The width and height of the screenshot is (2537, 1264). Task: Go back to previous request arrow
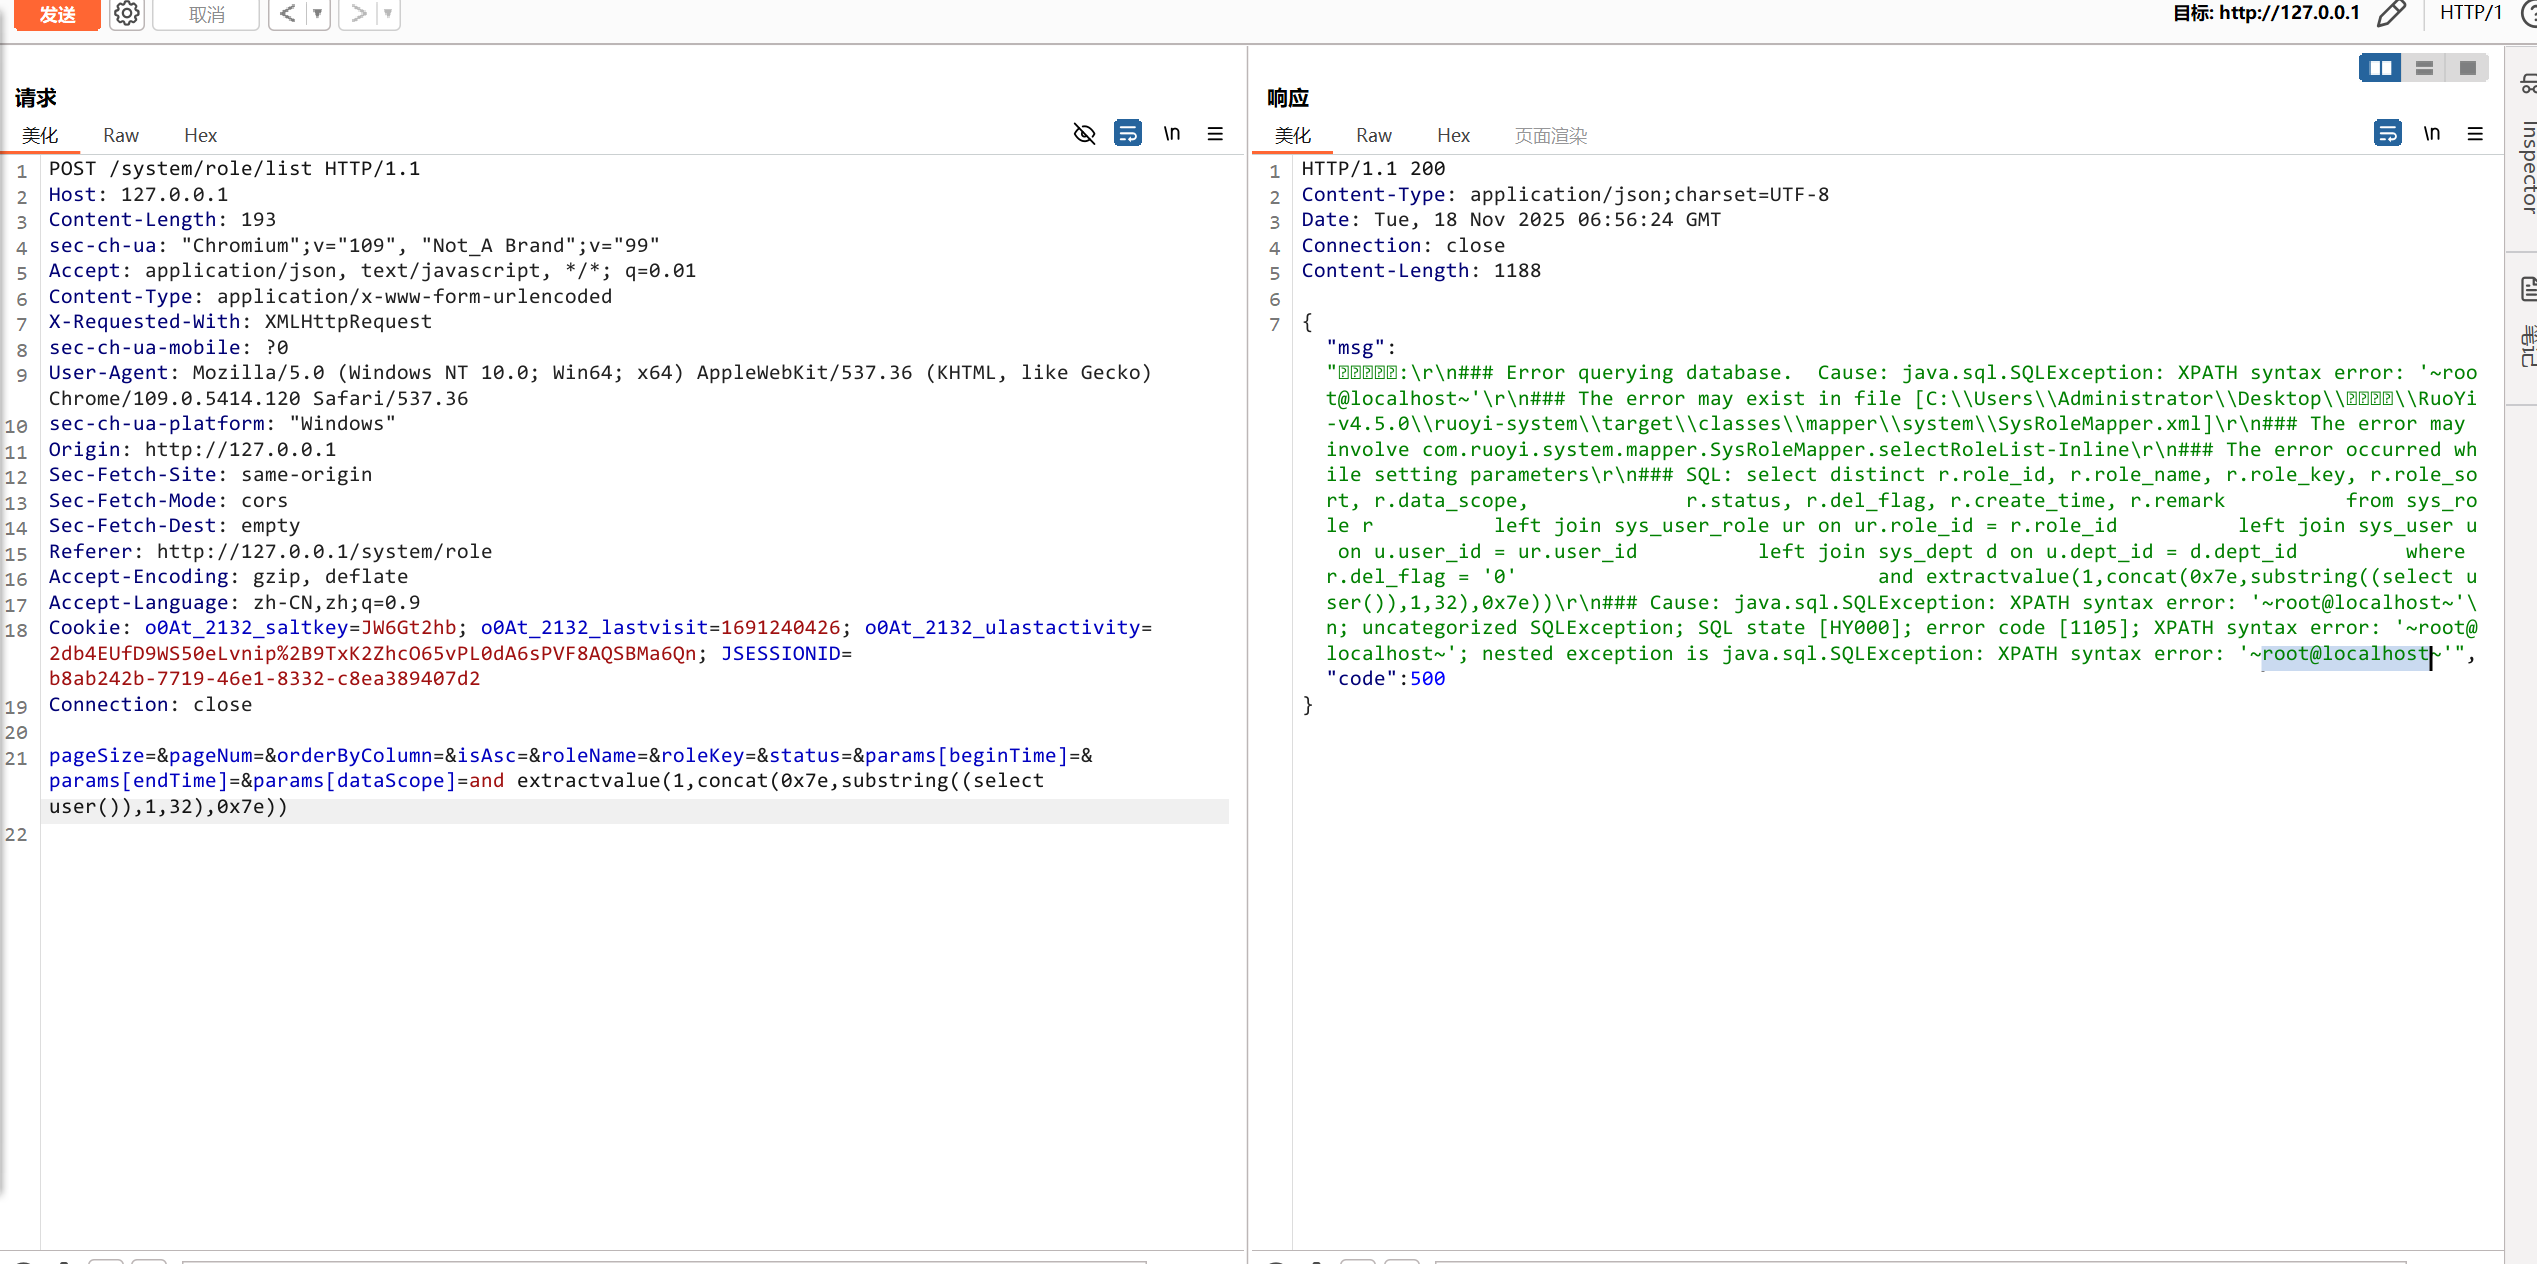pos(287,14)
